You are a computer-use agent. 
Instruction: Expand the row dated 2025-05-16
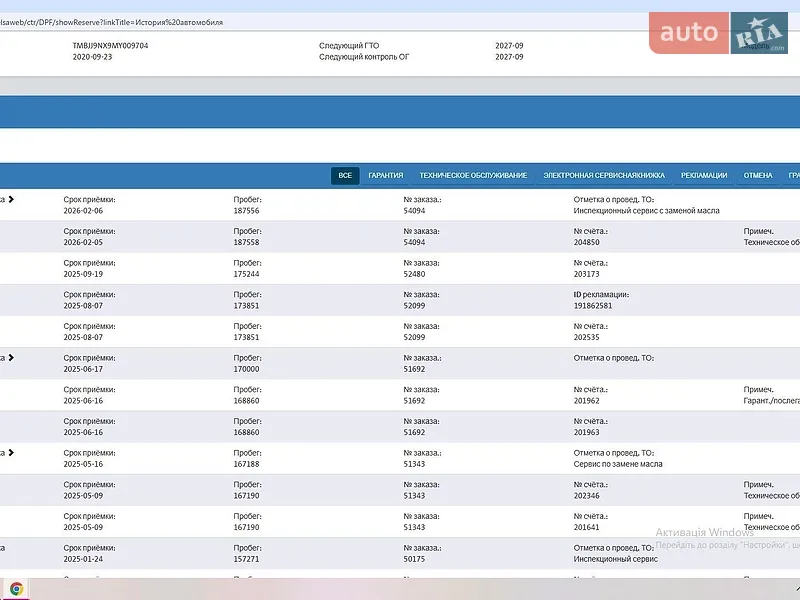pos(11,453)
